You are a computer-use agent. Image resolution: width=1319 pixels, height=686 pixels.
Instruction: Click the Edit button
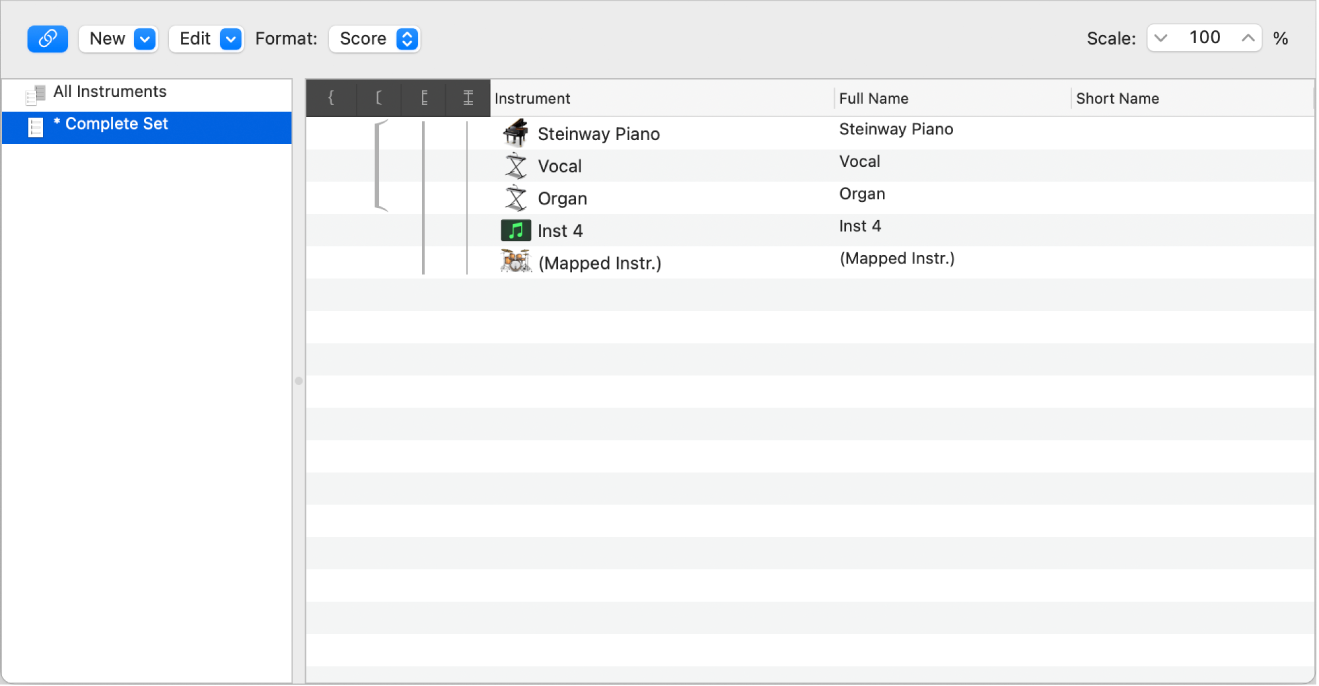[197, 38]
